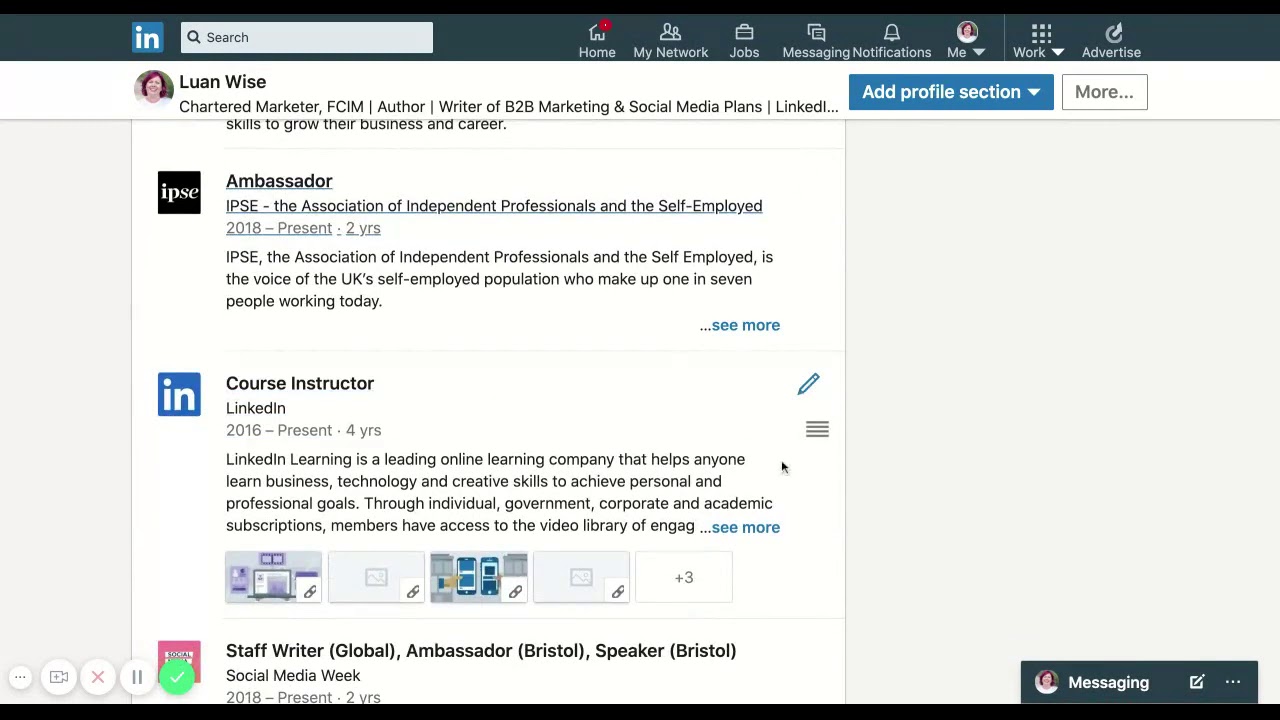Open My Network icon
Viewport: 1280px width, 720px height.
point(670,41)
